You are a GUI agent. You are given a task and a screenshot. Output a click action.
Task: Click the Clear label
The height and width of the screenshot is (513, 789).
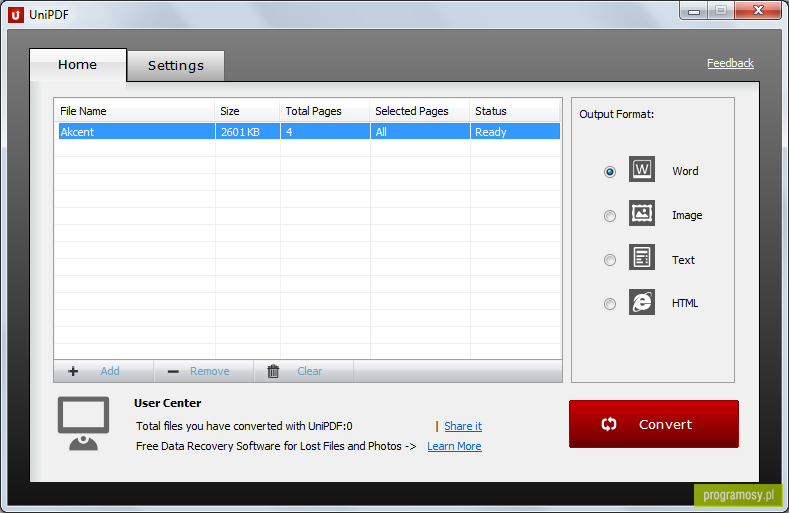point(309,371)
